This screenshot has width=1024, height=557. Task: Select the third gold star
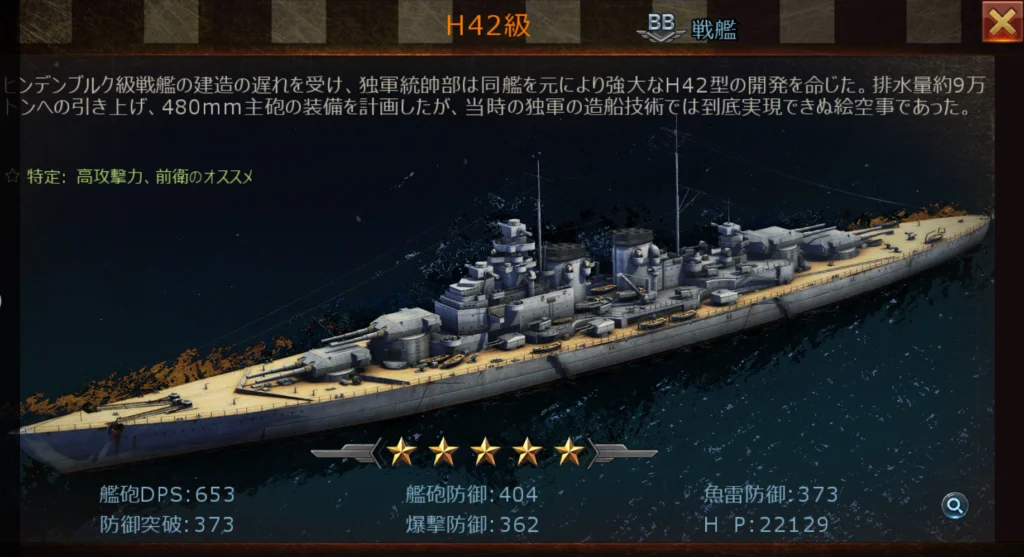click(485, 451)
